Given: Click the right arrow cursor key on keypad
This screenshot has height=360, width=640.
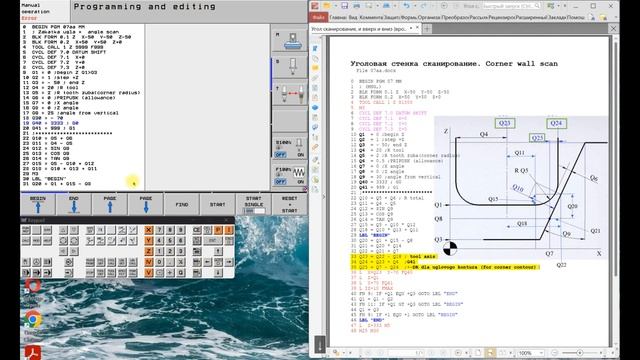Looking at the screenshot, I should click(229, 262).
